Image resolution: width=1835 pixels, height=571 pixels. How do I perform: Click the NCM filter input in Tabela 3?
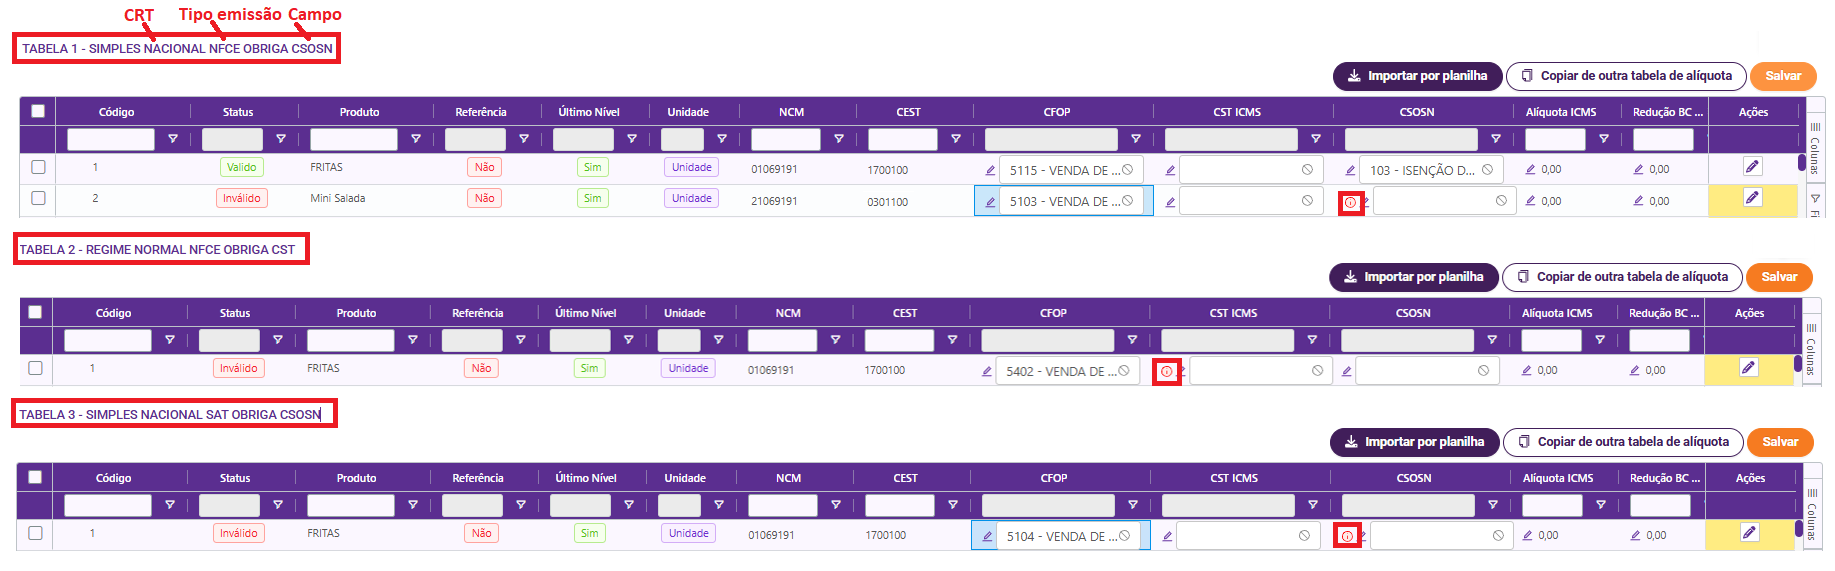pyautogui.click(x=783, y=505)
